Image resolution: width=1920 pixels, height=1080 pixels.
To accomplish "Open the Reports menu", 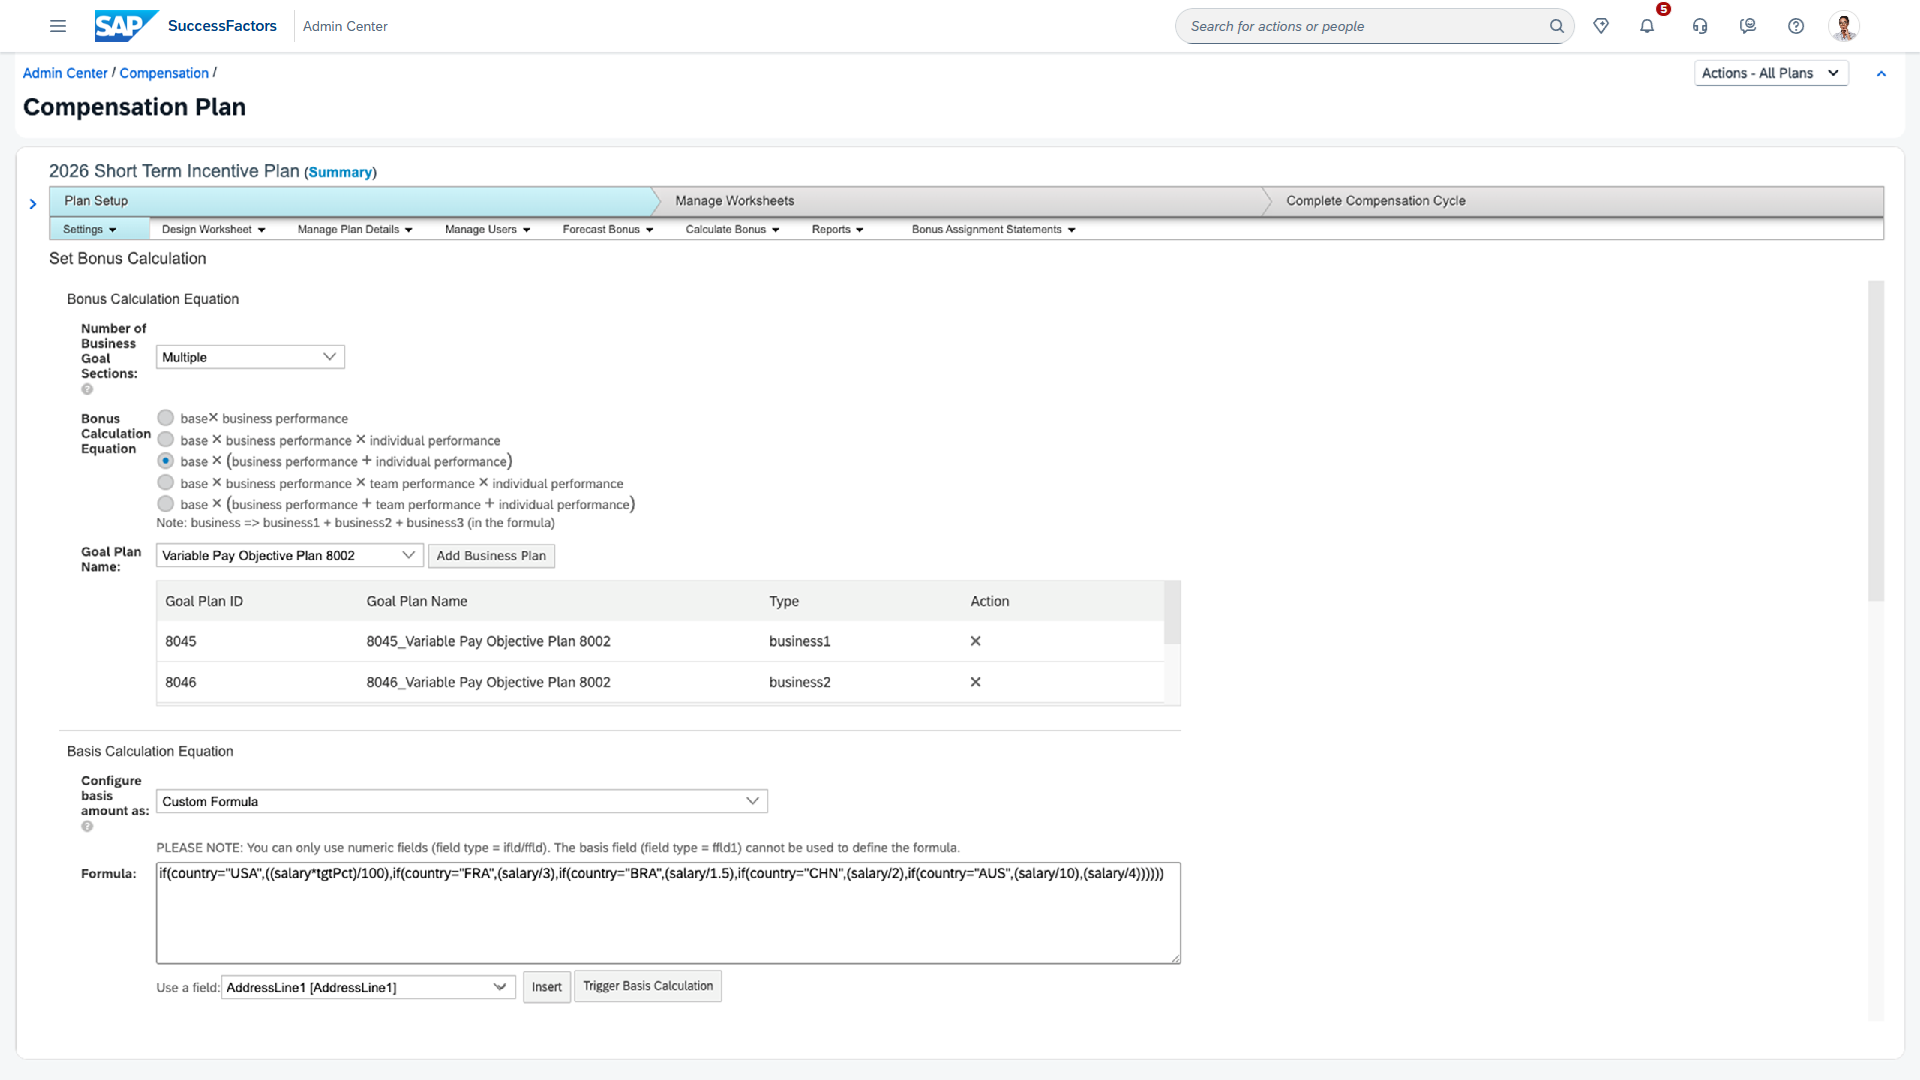I will click(837, 230).
